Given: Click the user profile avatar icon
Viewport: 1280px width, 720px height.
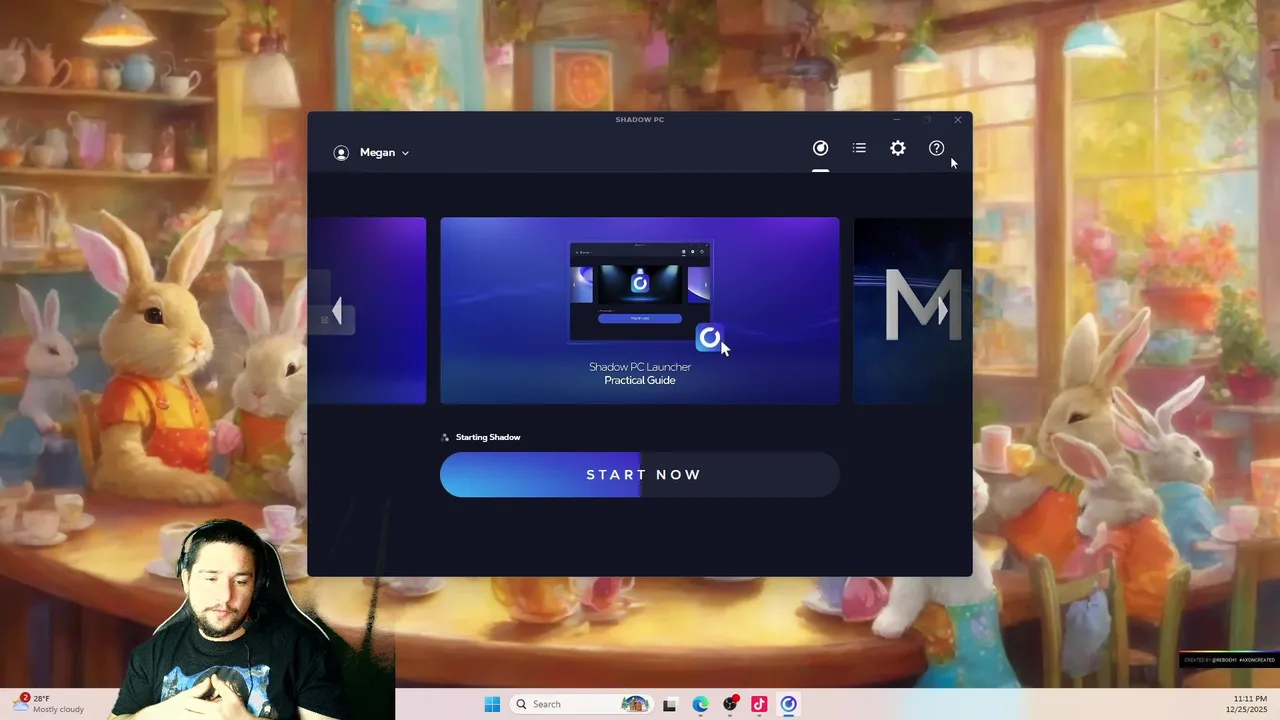Looking at the screenshot, I should click(x=341, y=153).
